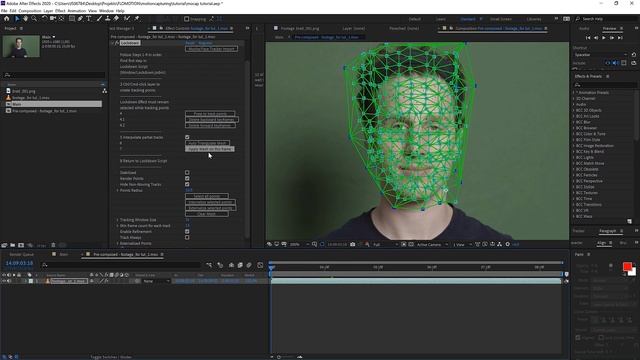This screenshot has height=360, width=640.
Task: Take a snapshot with the camera icon
Action: (x=353, y=244)
